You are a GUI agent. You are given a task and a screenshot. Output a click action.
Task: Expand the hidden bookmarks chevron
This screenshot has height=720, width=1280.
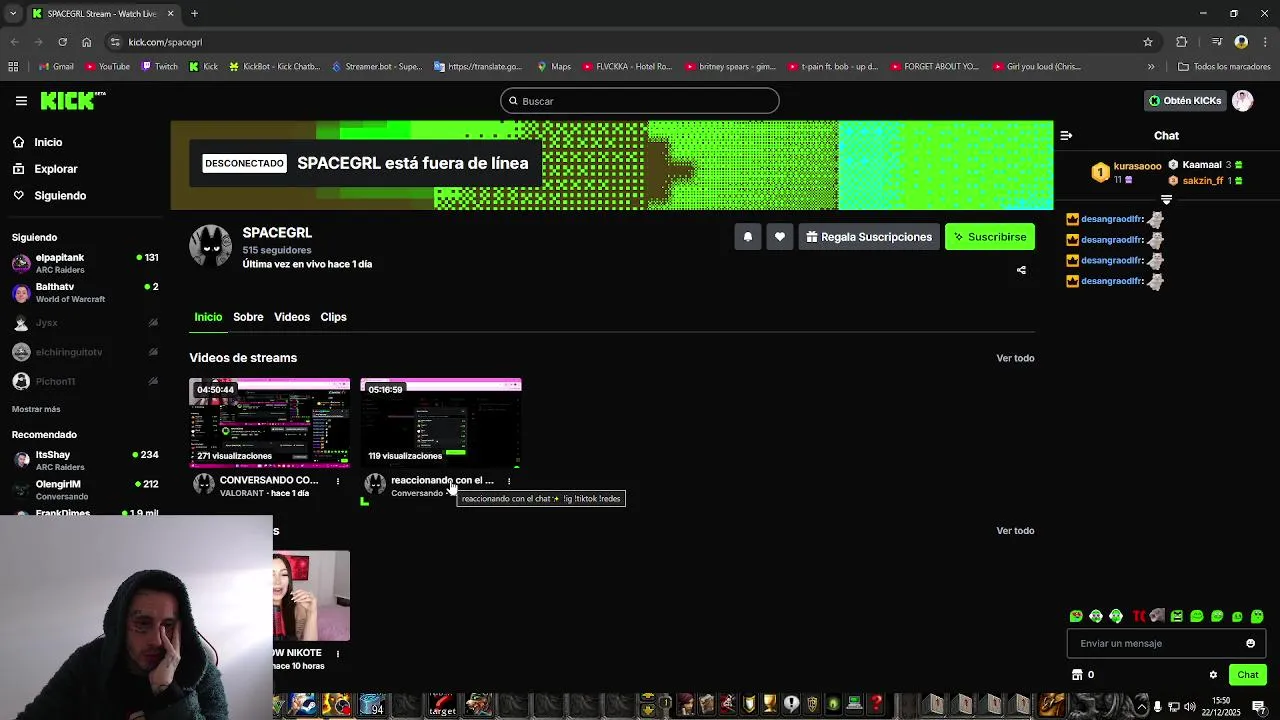tap(1151, 67)
